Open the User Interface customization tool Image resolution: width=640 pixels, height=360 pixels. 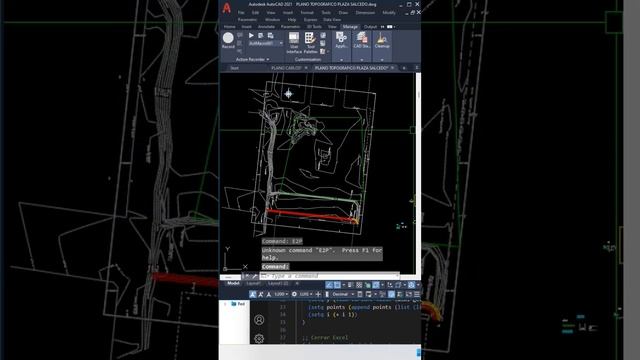point(294,43)
